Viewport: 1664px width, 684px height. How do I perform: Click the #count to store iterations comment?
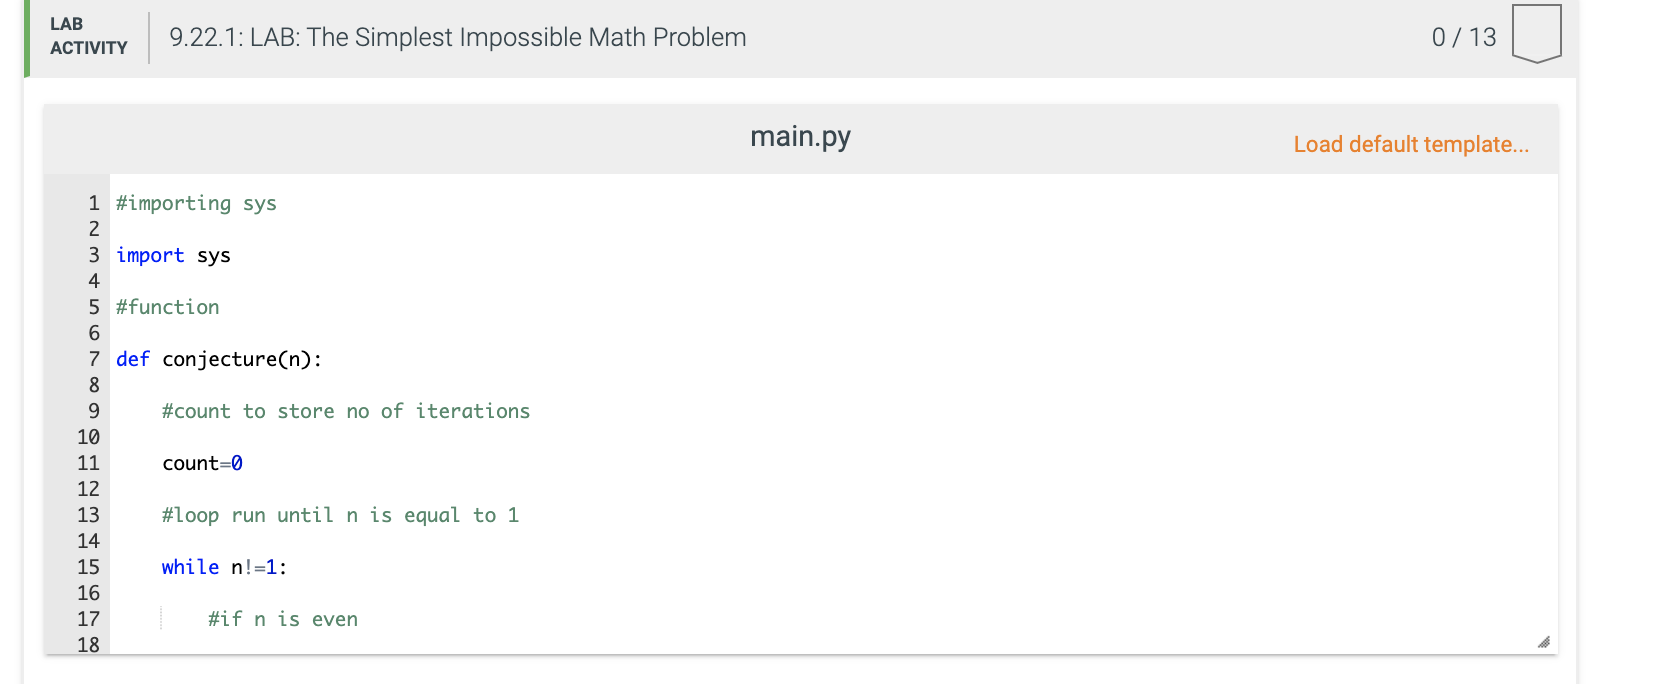pyautogui.click(x=346, y=411)
